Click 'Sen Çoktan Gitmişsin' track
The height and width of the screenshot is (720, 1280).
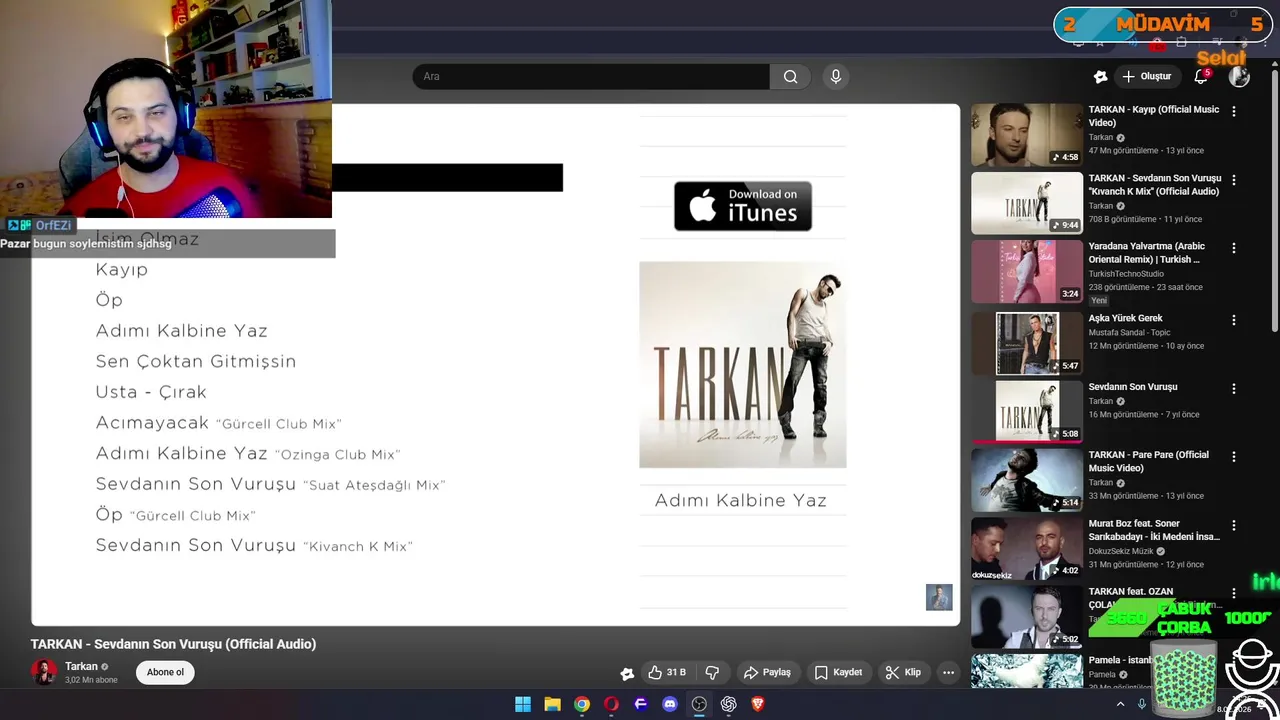tap(196, 361)
